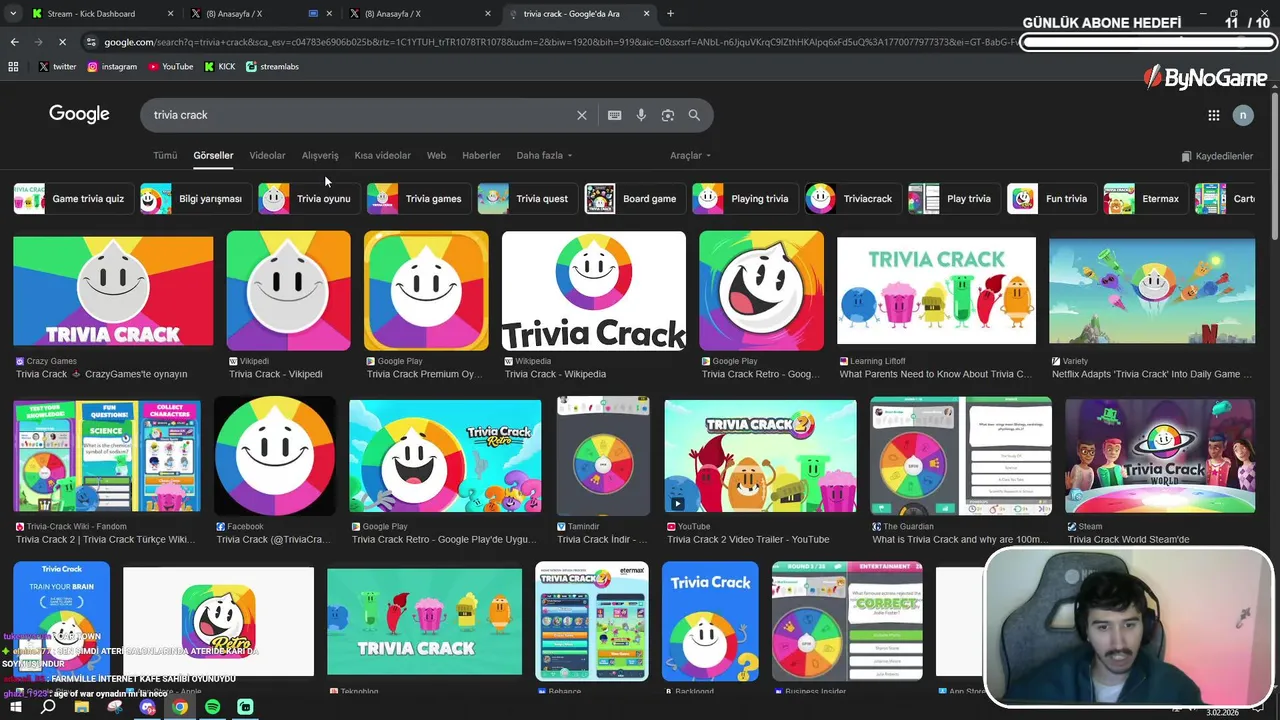Open Trivia Crack World Steam image
1280x720 pixels.
[x=1160, y=457]
